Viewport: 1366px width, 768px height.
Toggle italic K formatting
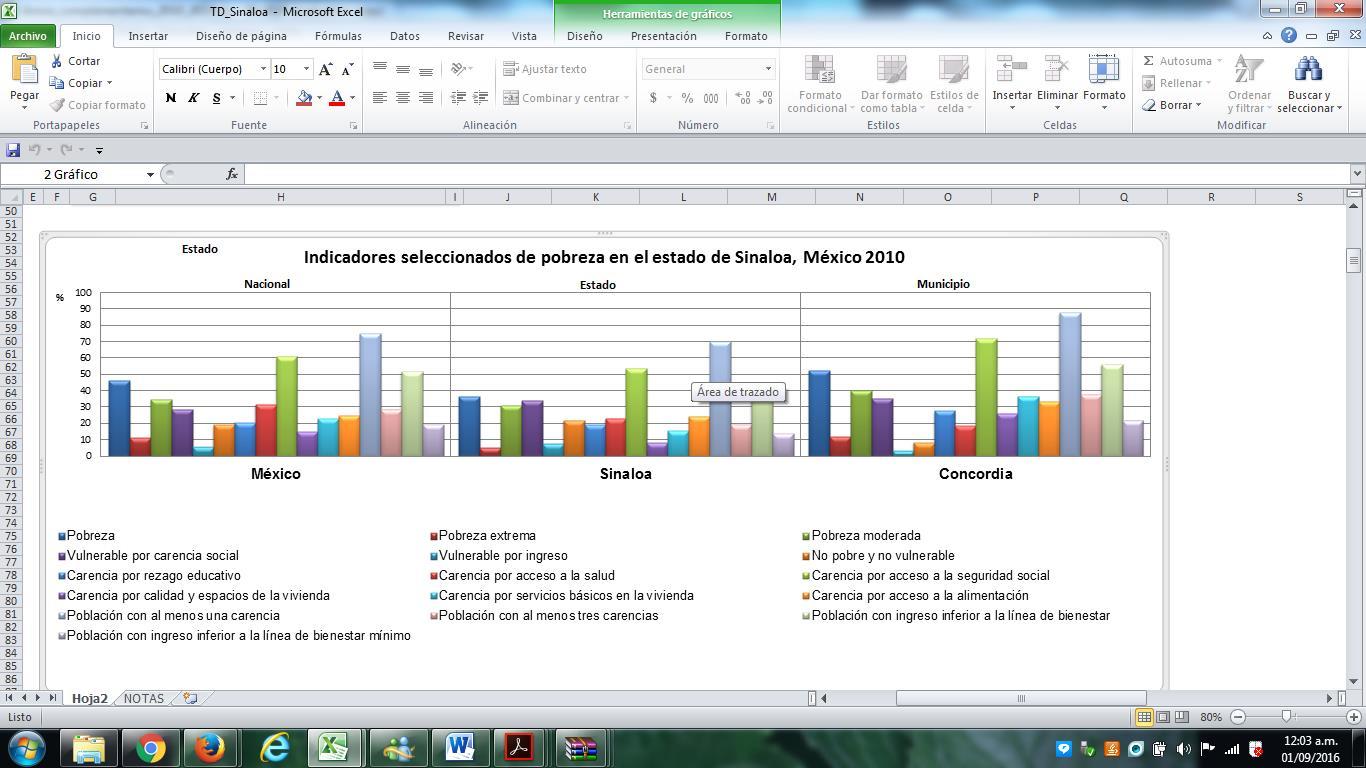click(193, 98)
